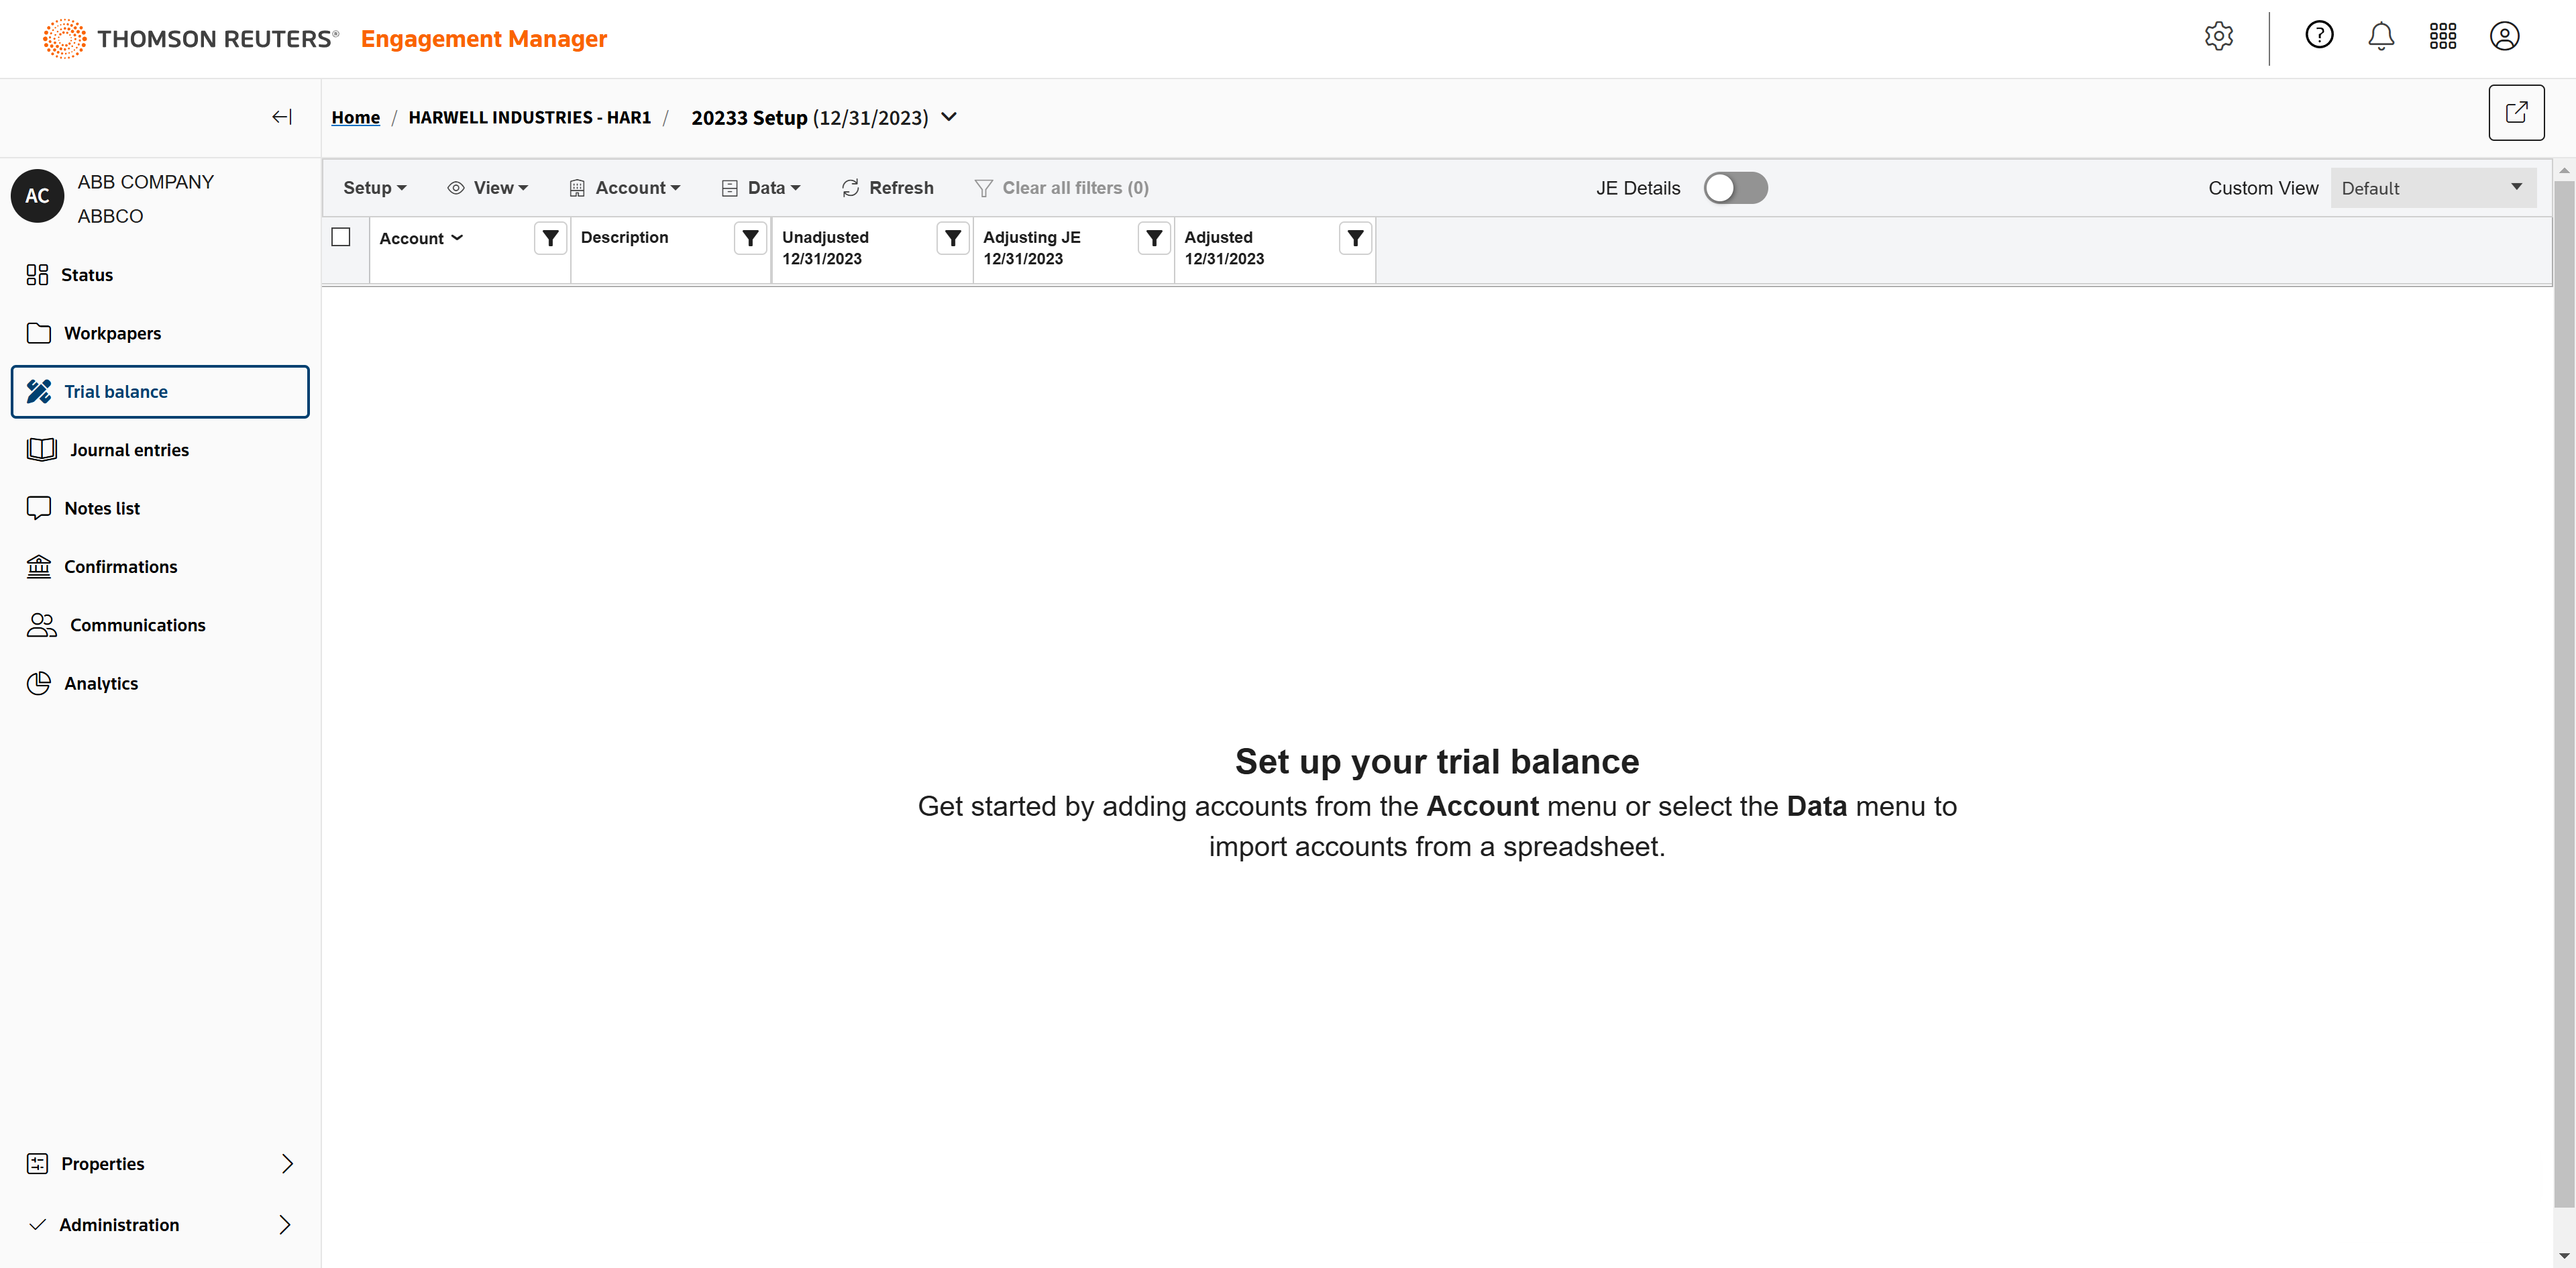Open the settings gear icon
The height and width of the screenshot is (1268, 2576).
[x=2218, y=37]
